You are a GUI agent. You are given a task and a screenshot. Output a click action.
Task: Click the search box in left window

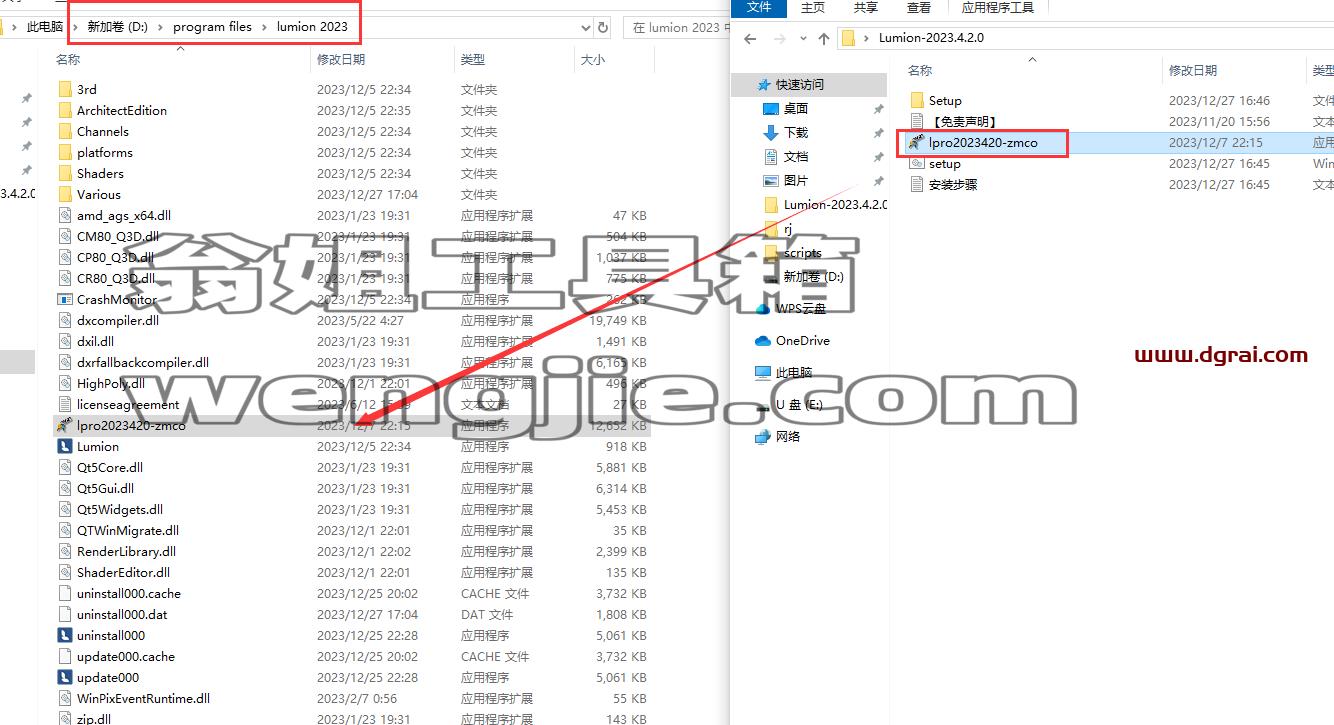(x=676, y=27)
